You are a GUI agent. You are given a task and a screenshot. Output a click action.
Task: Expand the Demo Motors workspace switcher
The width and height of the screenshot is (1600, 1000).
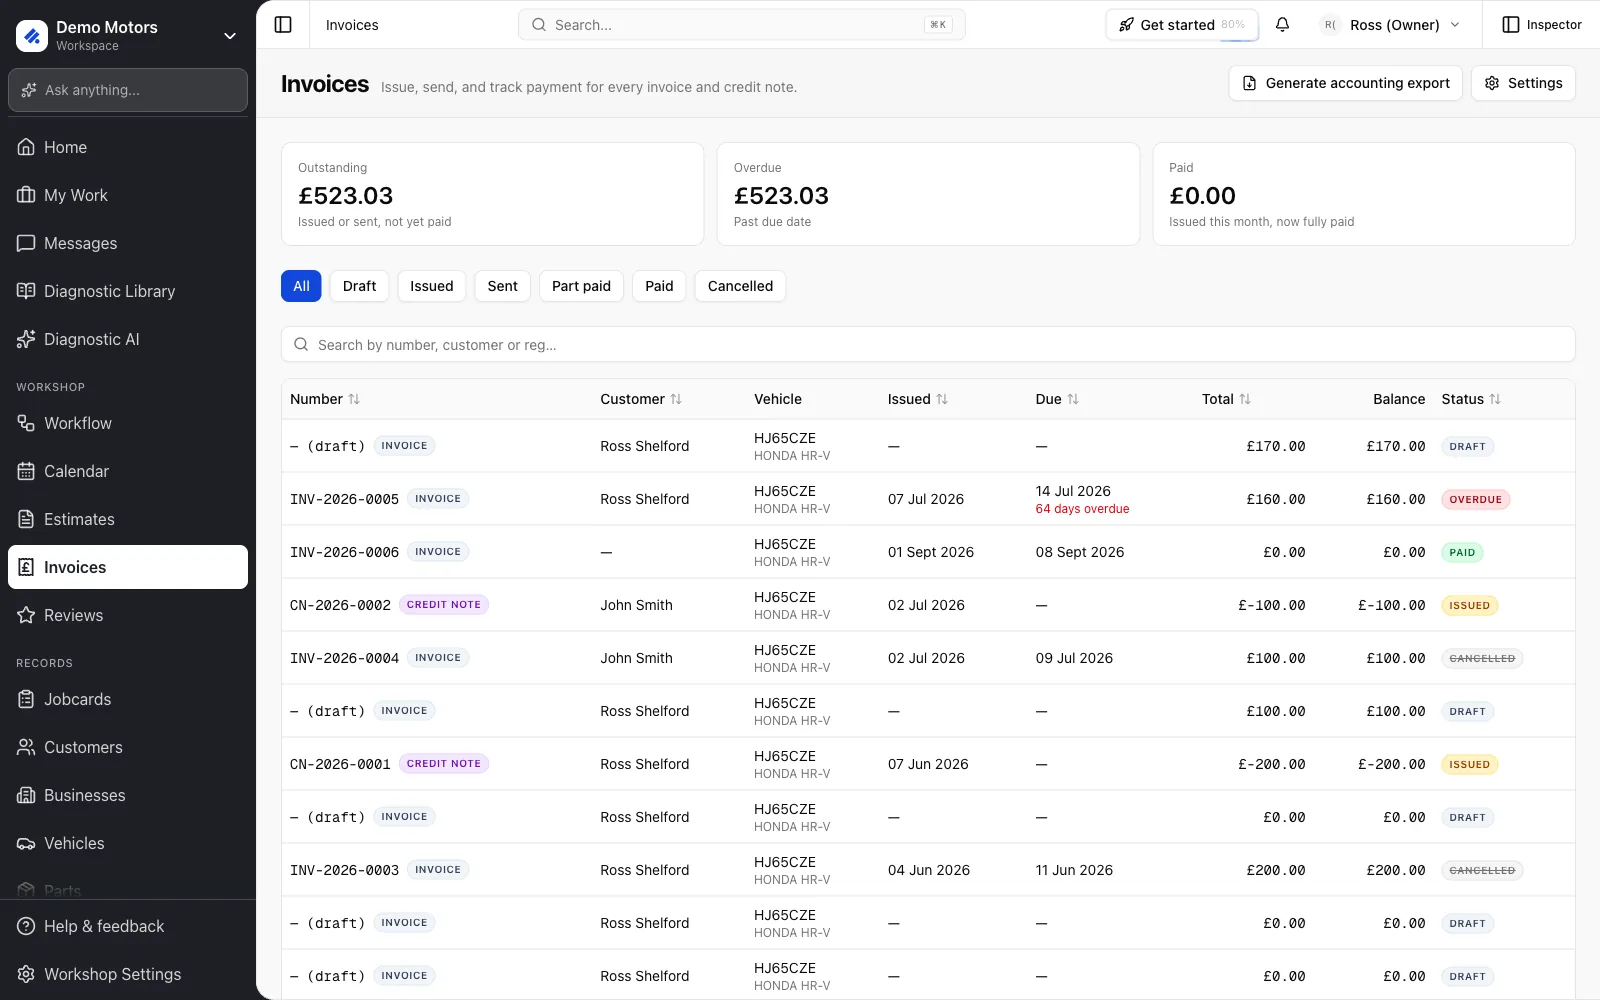point(128,35)
